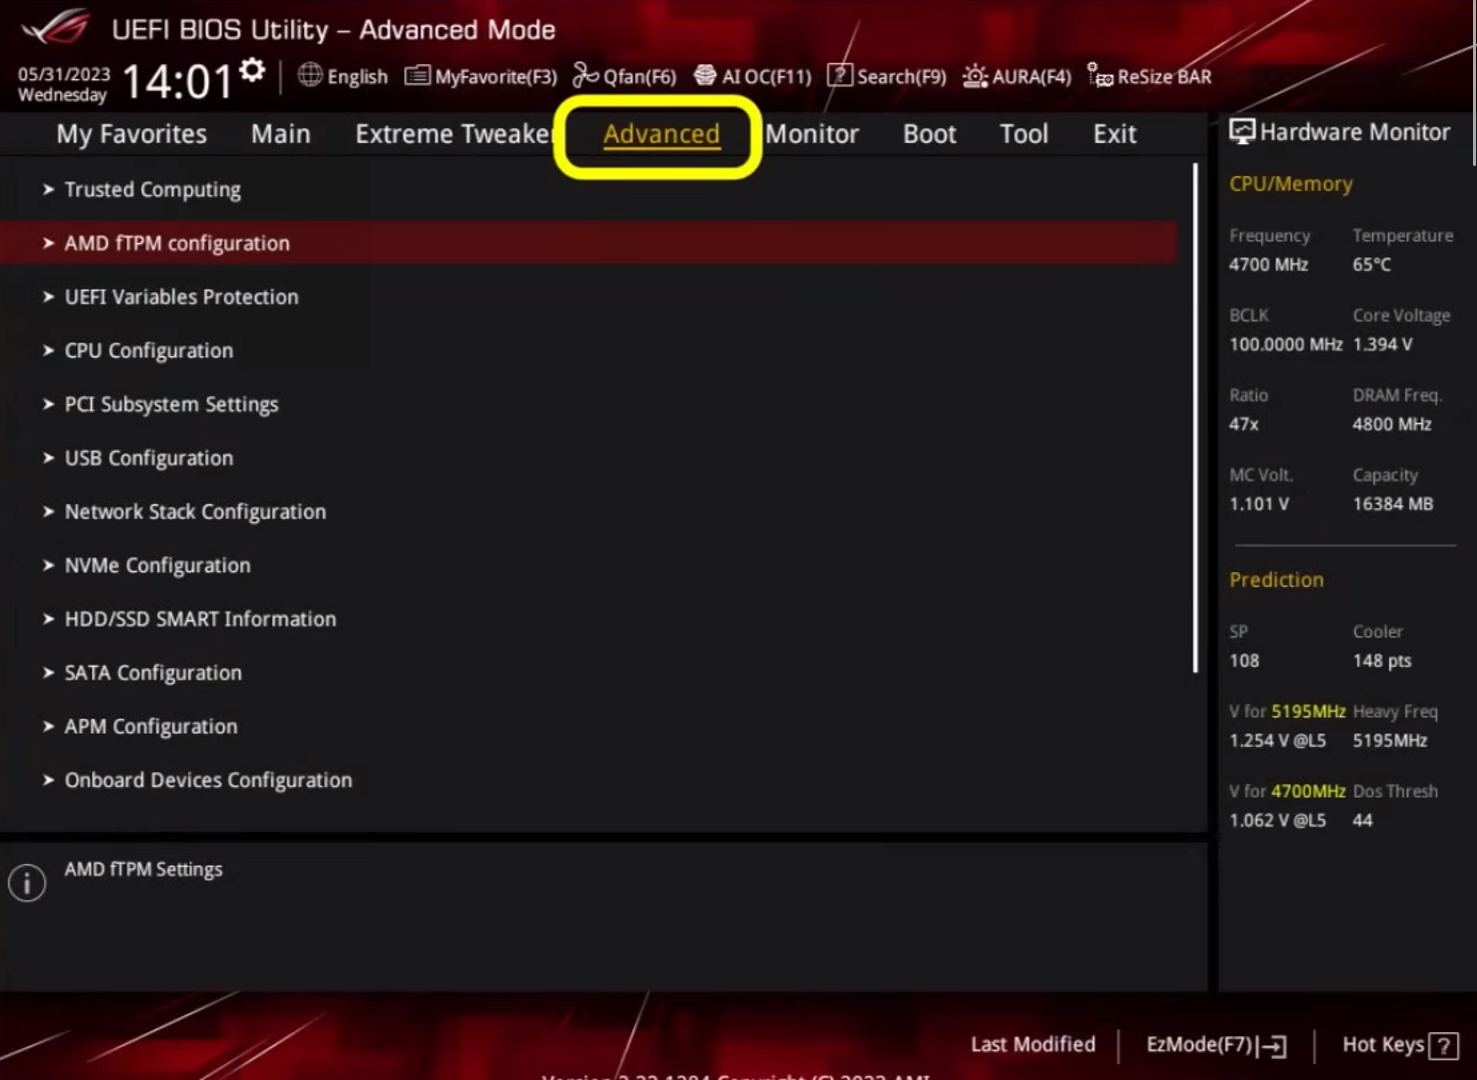
Task: Open the Exit tab
Action: 1115,134
